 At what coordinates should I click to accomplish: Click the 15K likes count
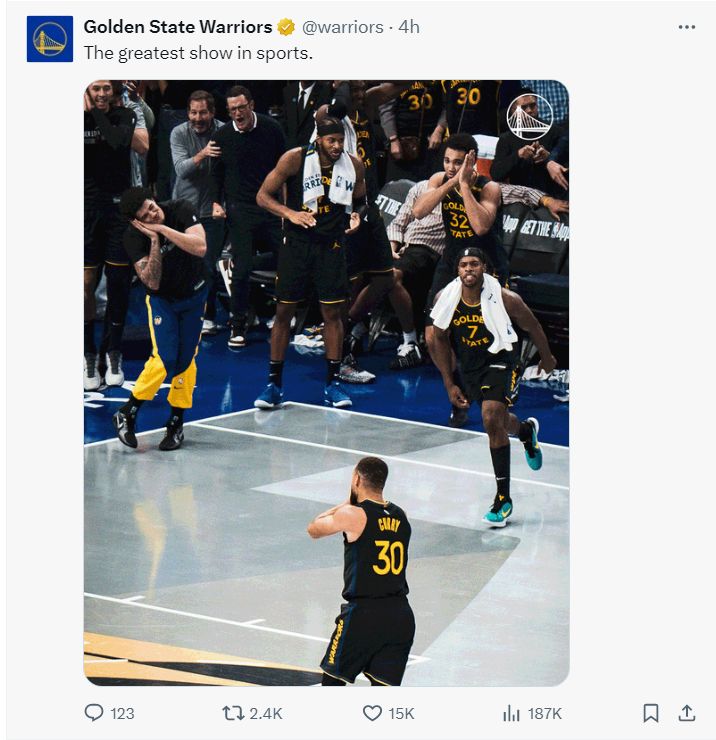tap(401, 713)
